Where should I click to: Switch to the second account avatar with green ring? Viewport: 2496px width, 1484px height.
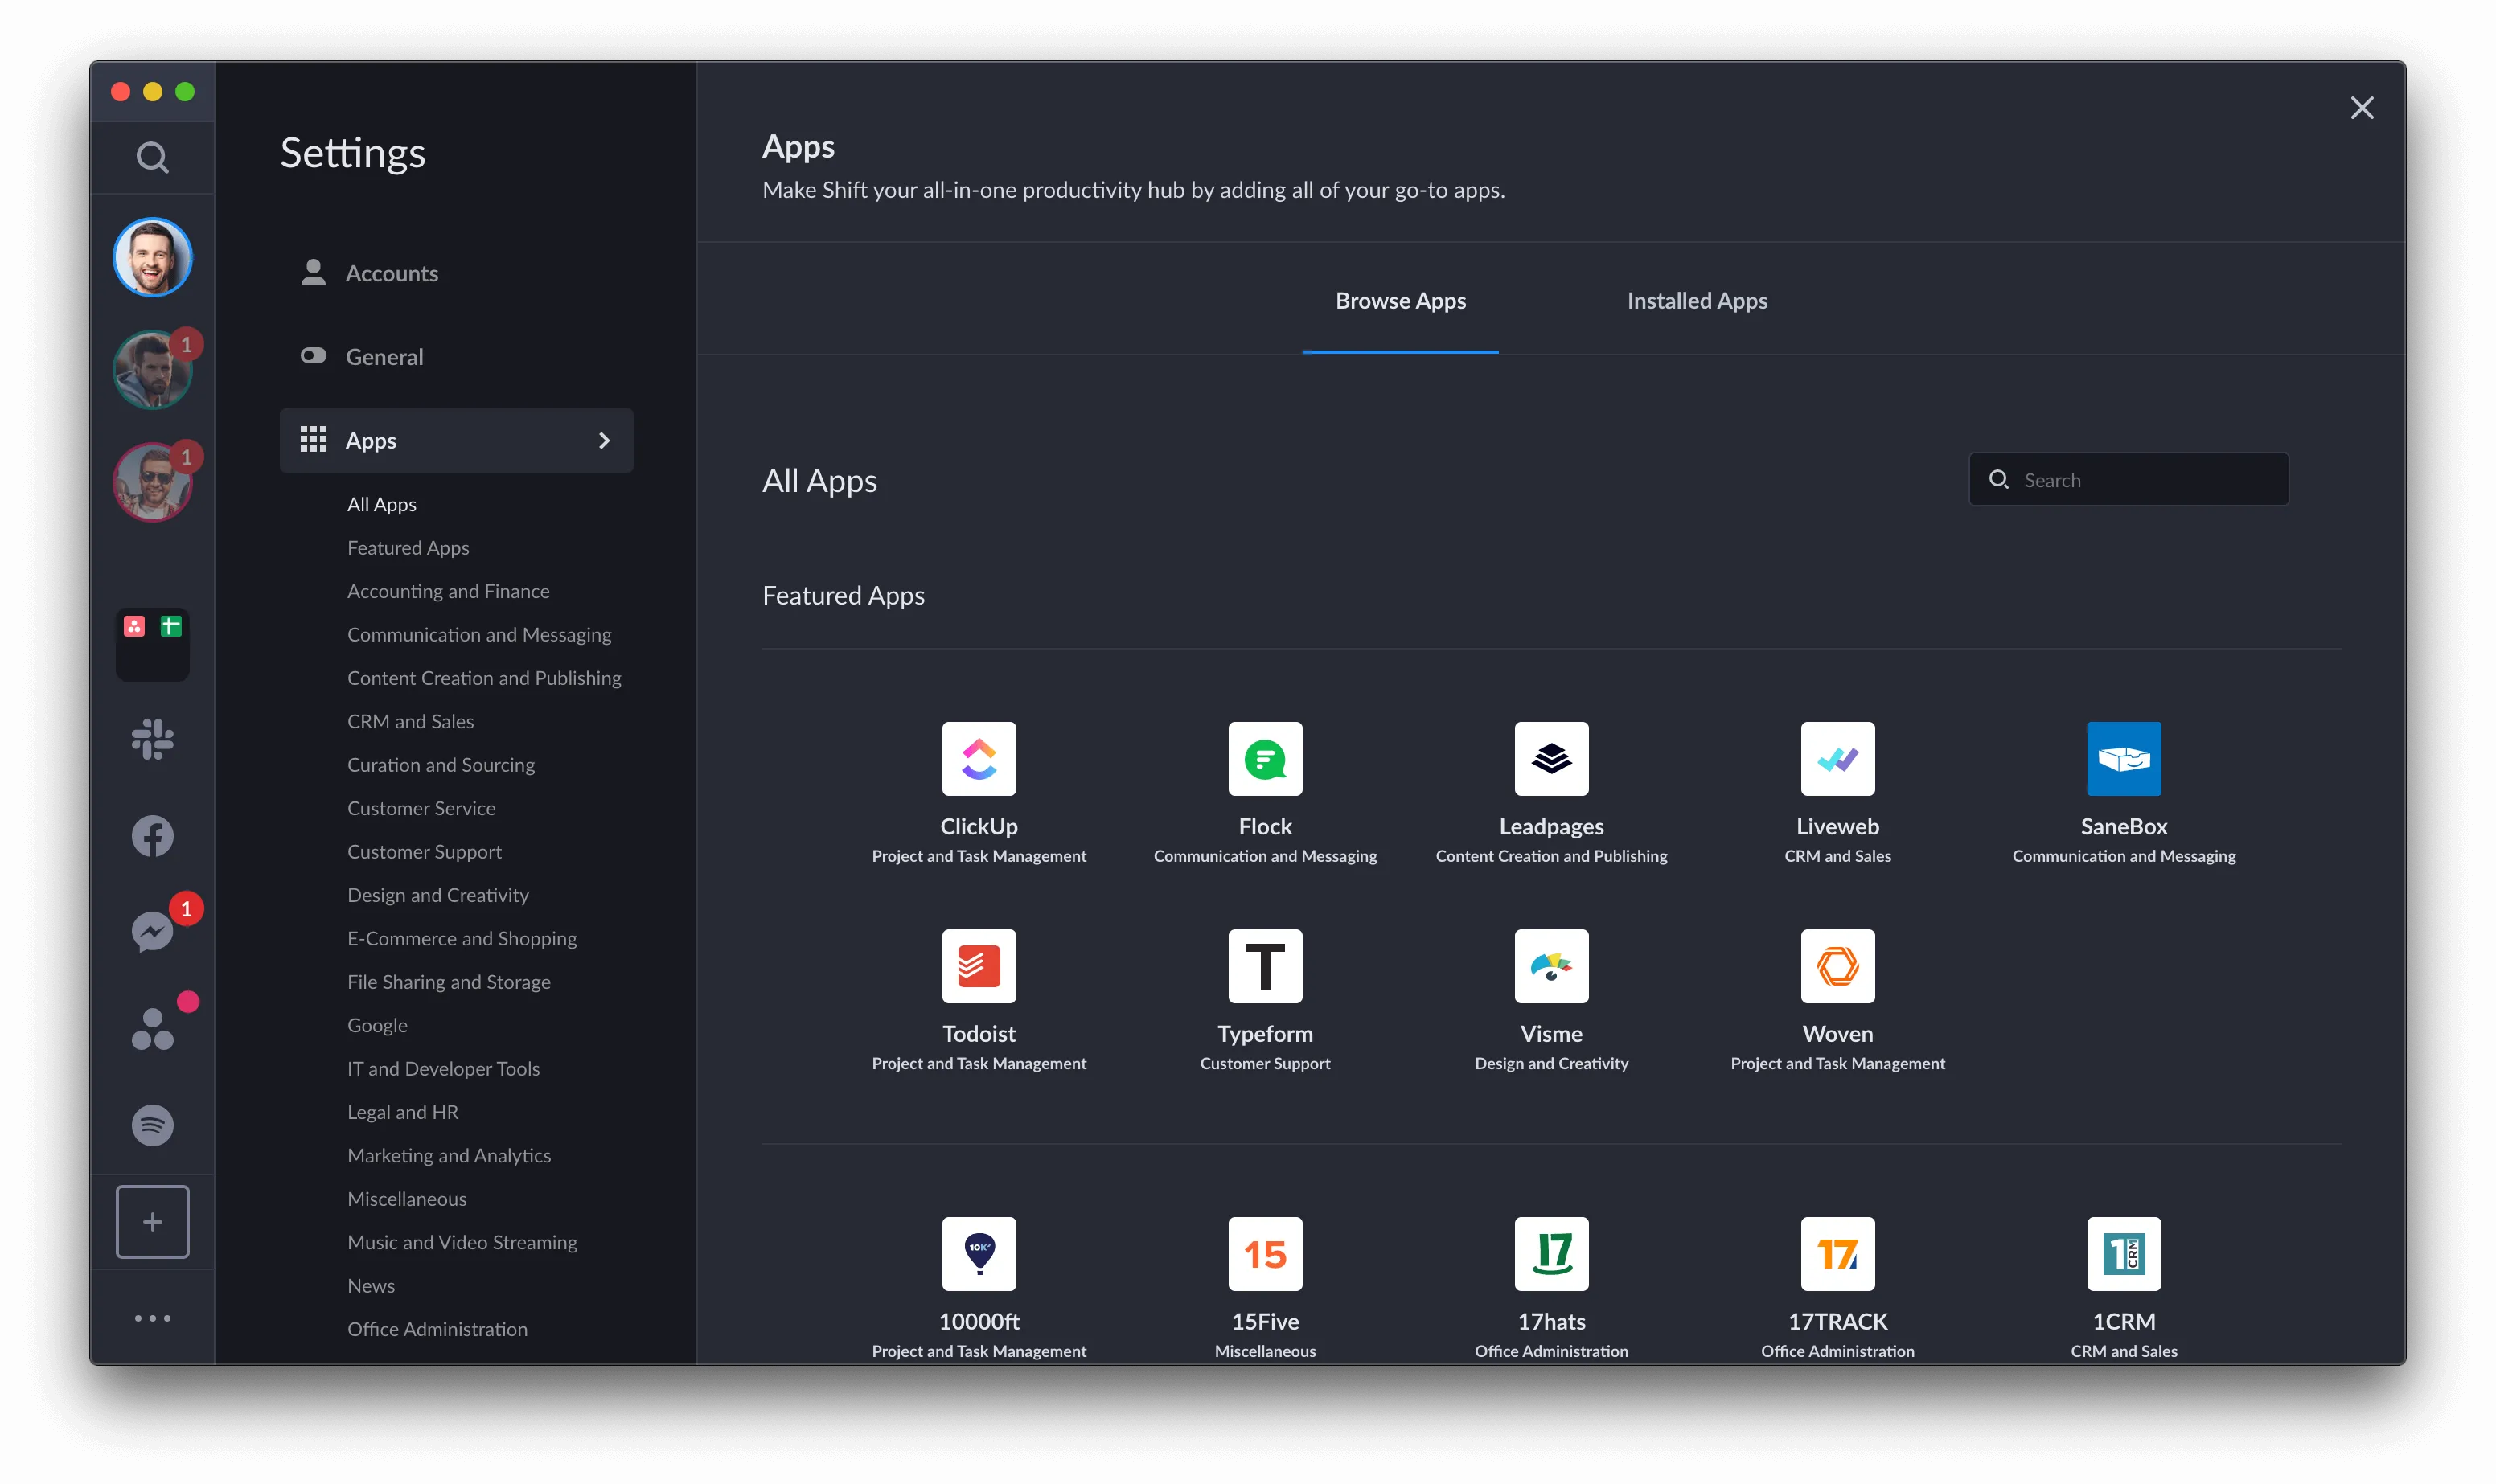pos(152,370)
